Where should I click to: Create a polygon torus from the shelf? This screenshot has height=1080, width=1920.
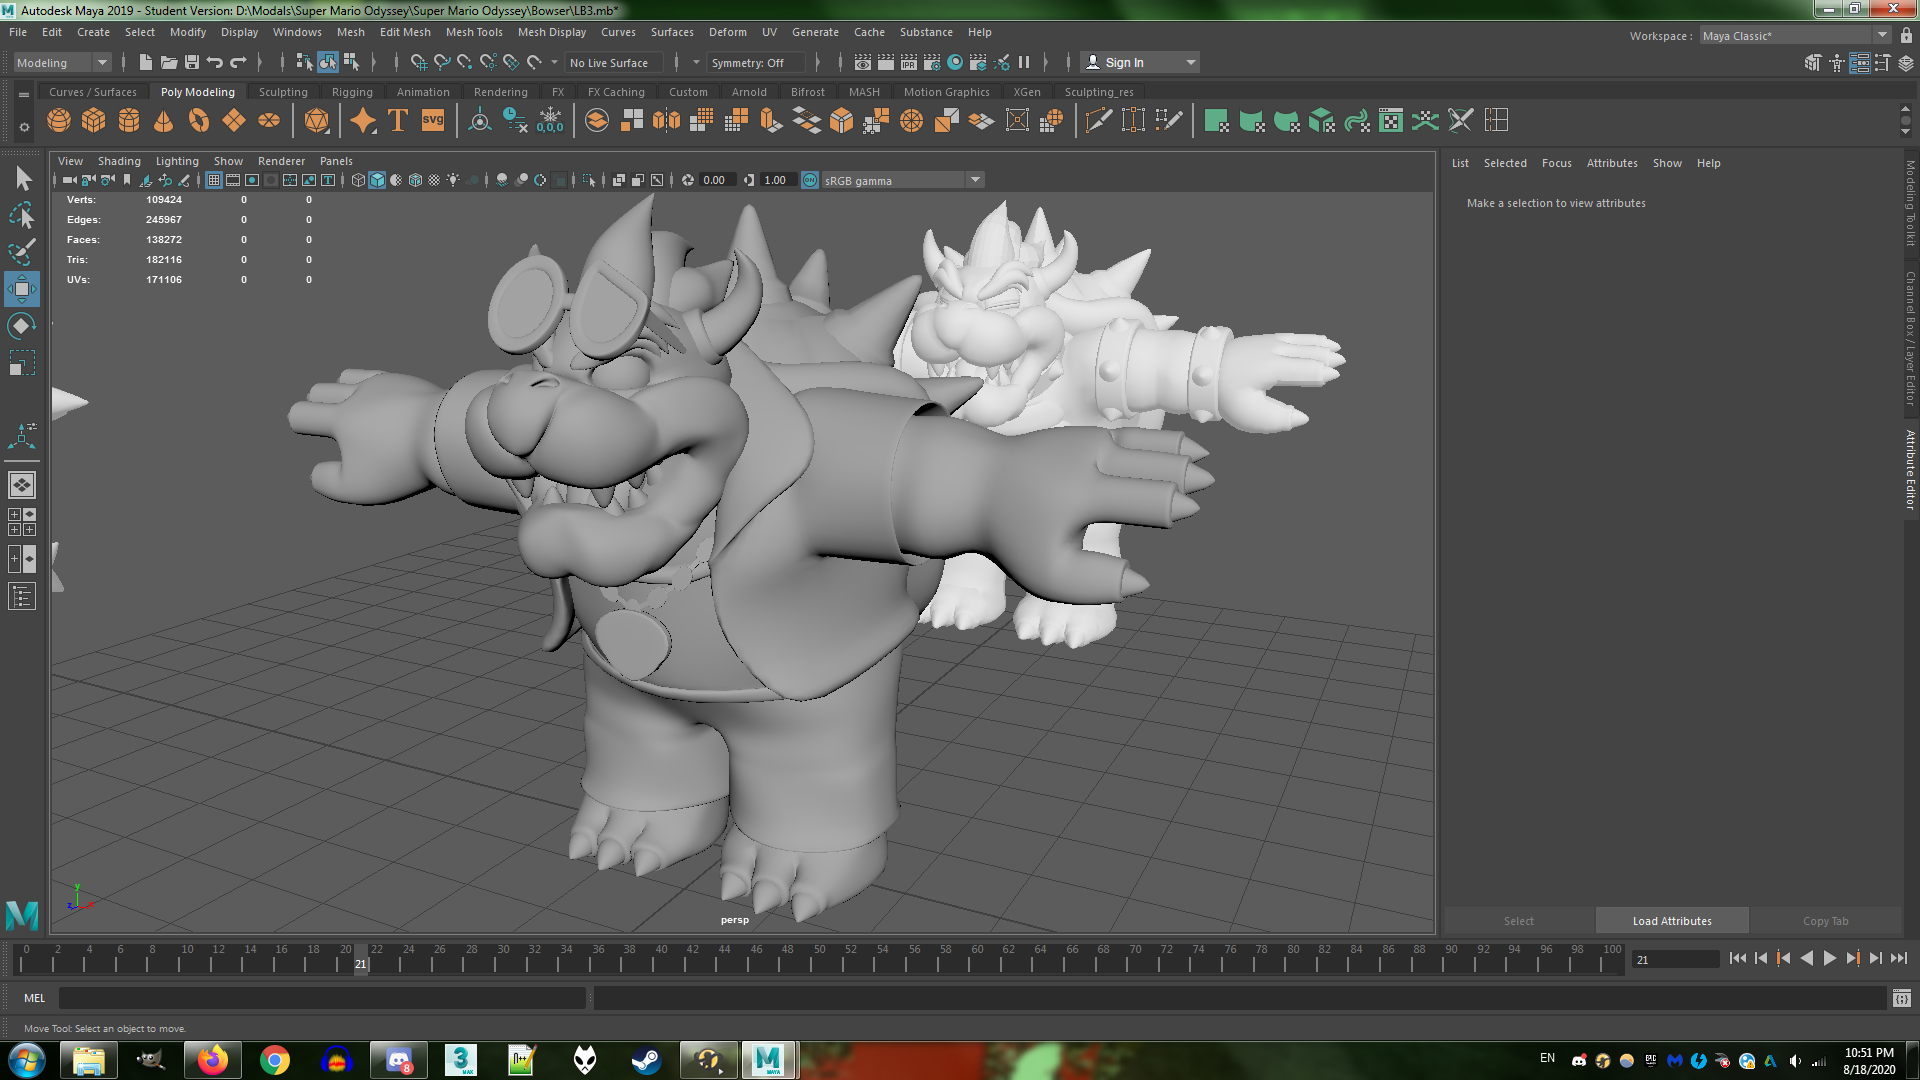[199, 121]
